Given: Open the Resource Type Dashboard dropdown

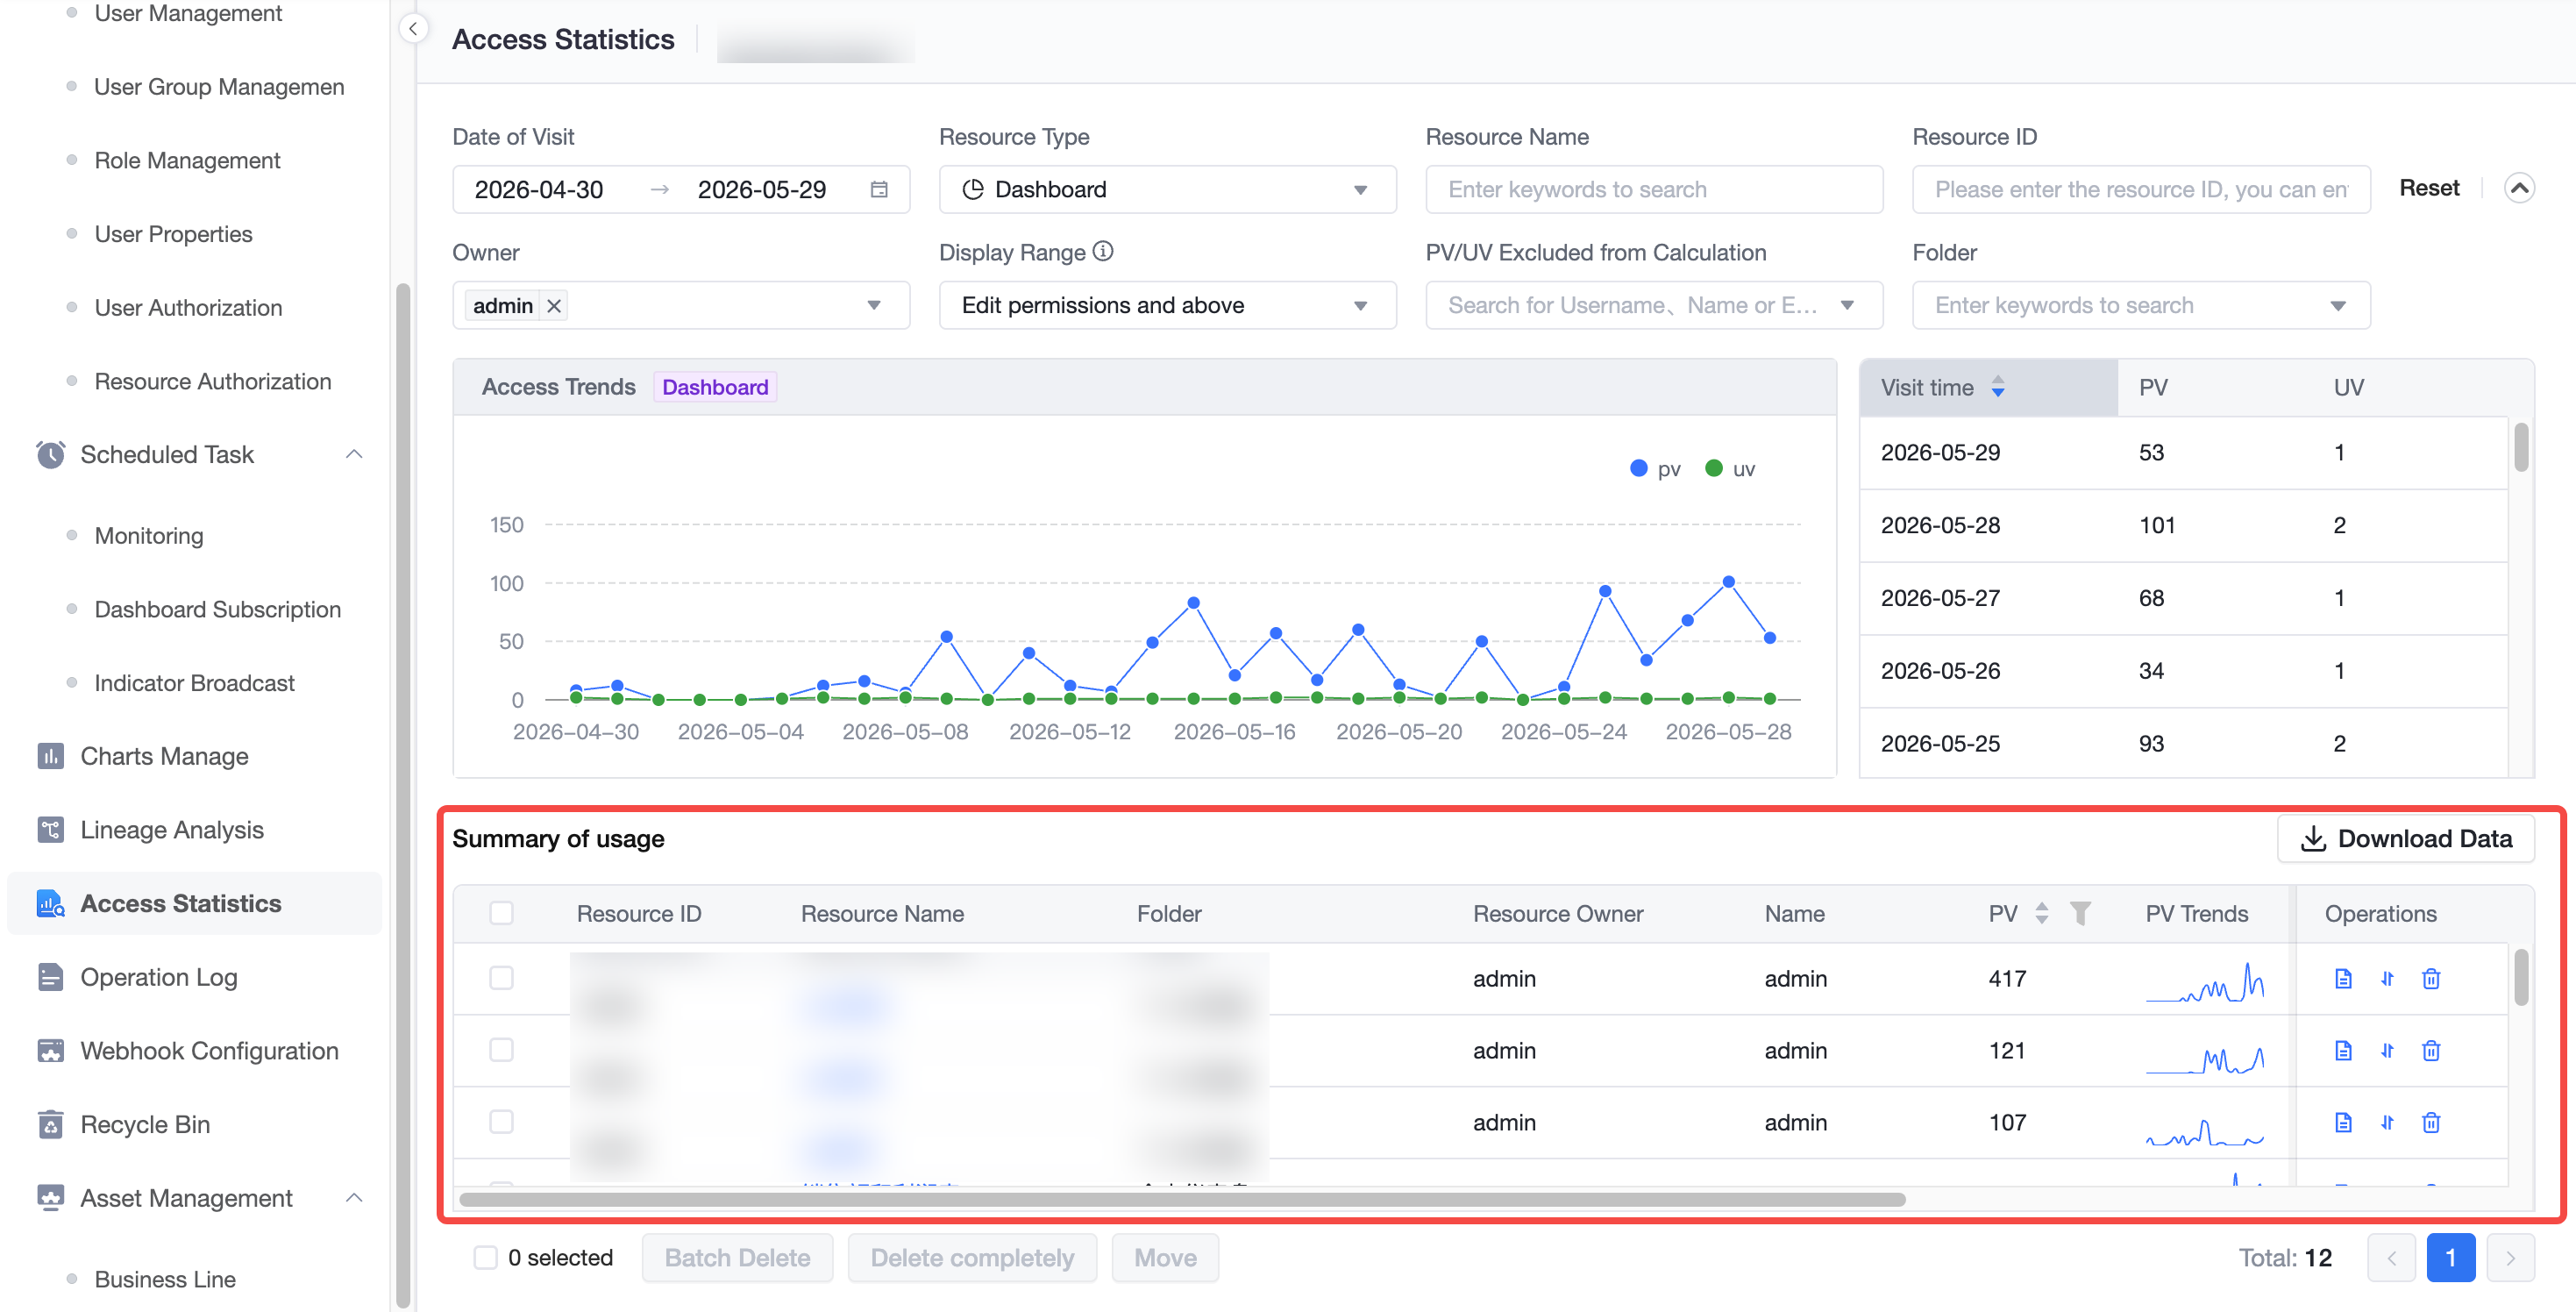Looking at the screenshot, I should [1167, 189].
